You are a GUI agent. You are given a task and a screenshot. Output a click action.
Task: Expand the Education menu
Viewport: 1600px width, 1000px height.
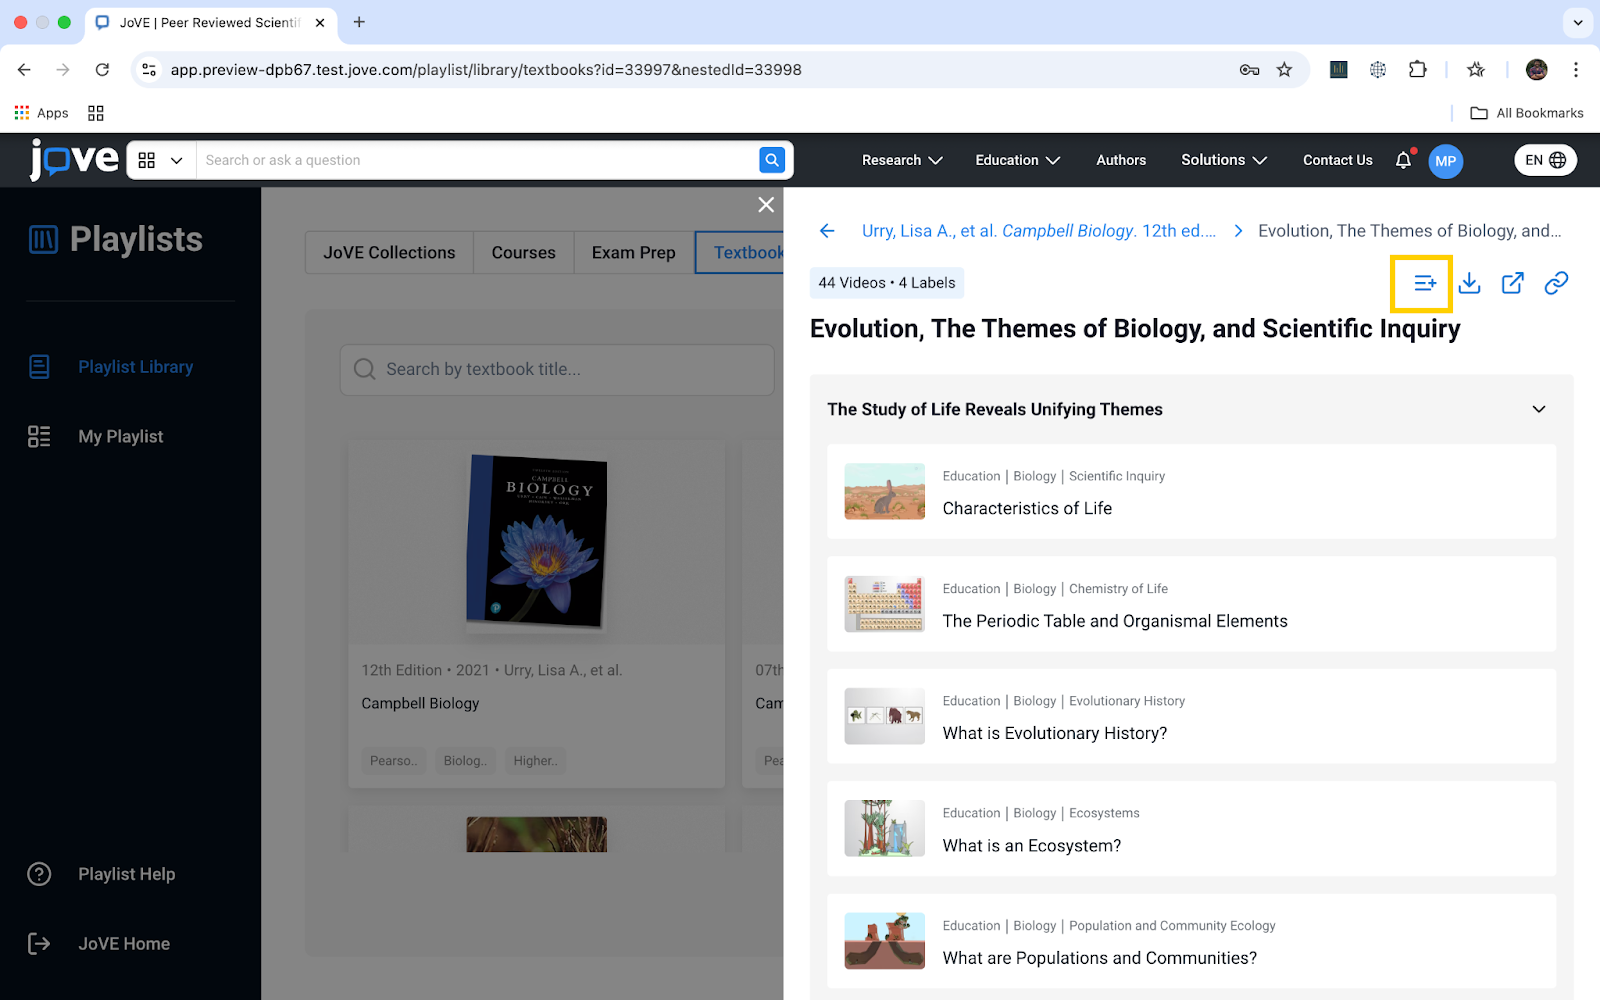[1018, 160]
